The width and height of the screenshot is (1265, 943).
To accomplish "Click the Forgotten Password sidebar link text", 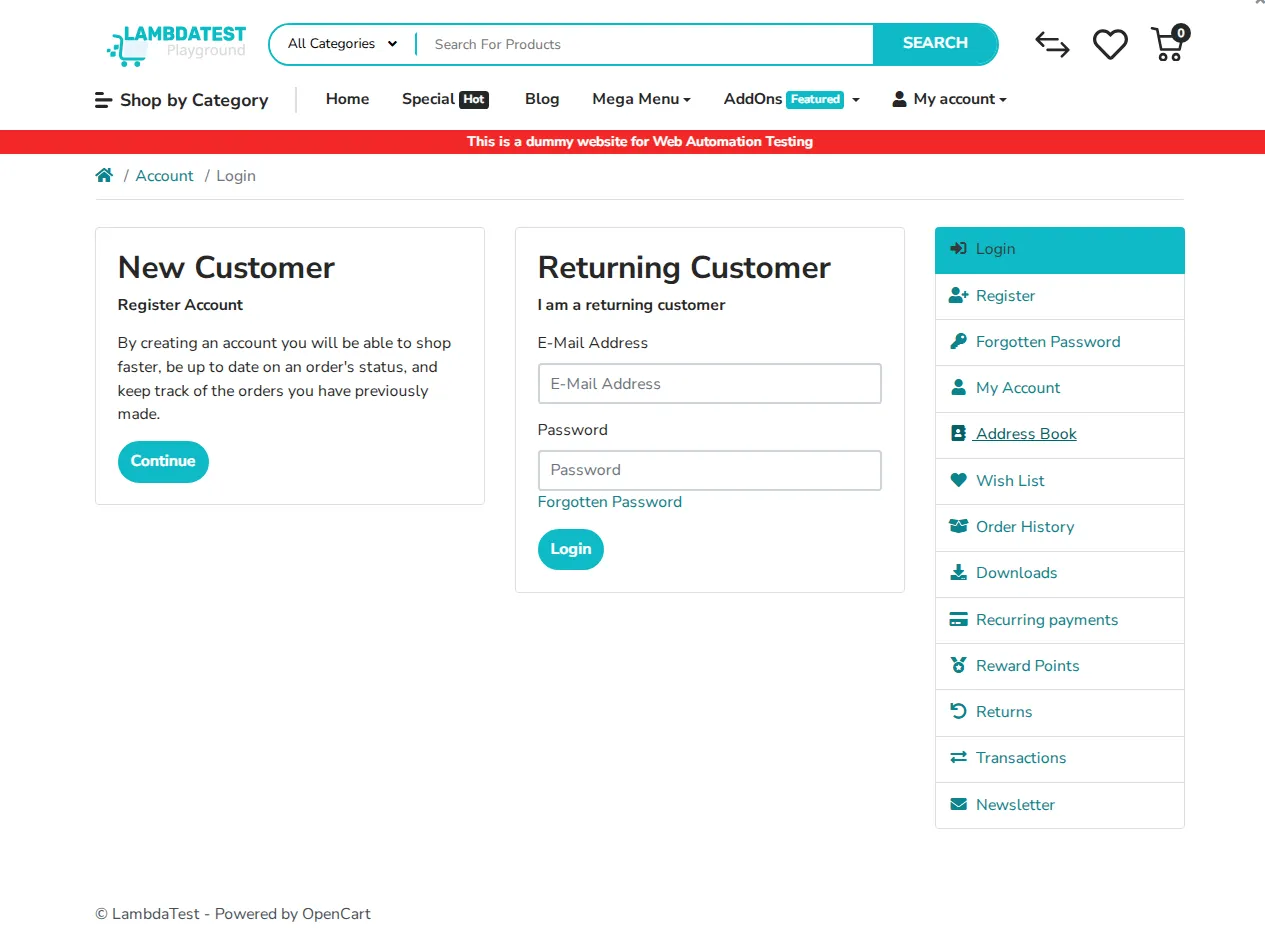I will point(1048,342).
